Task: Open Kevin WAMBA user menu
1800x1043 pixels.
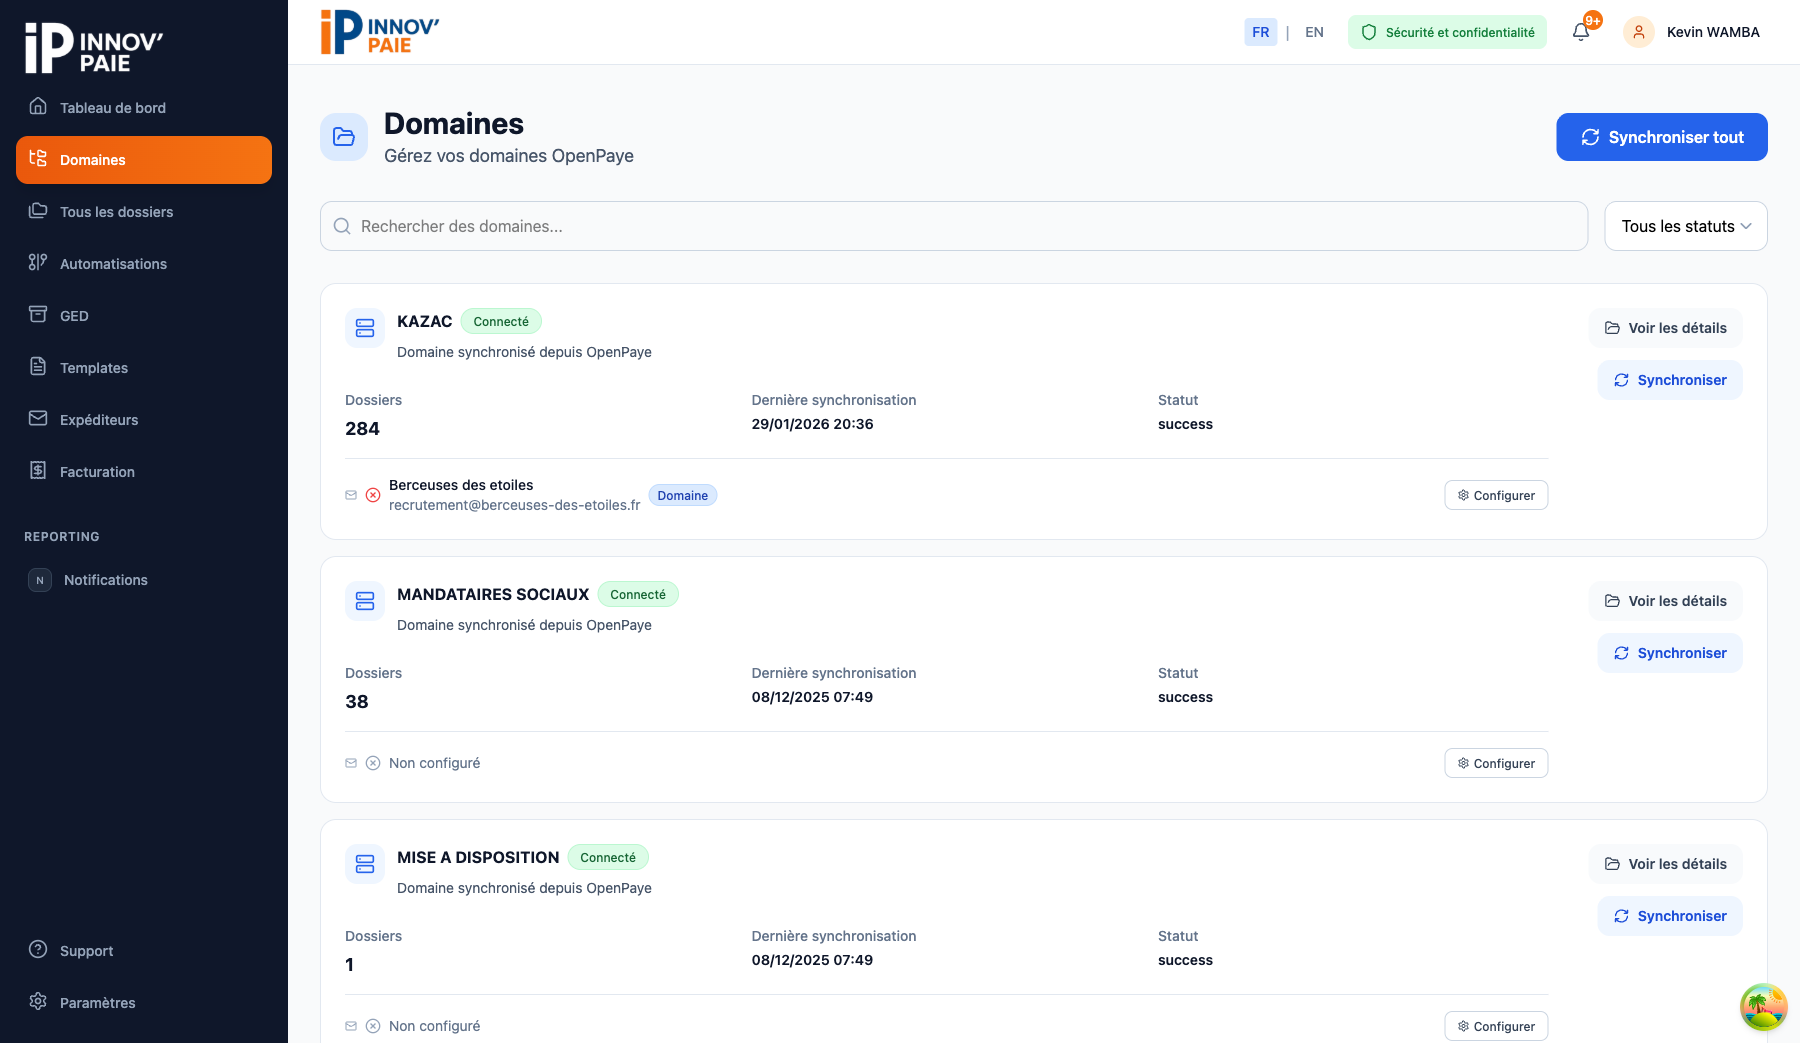Action: [x=1712, y=32]
